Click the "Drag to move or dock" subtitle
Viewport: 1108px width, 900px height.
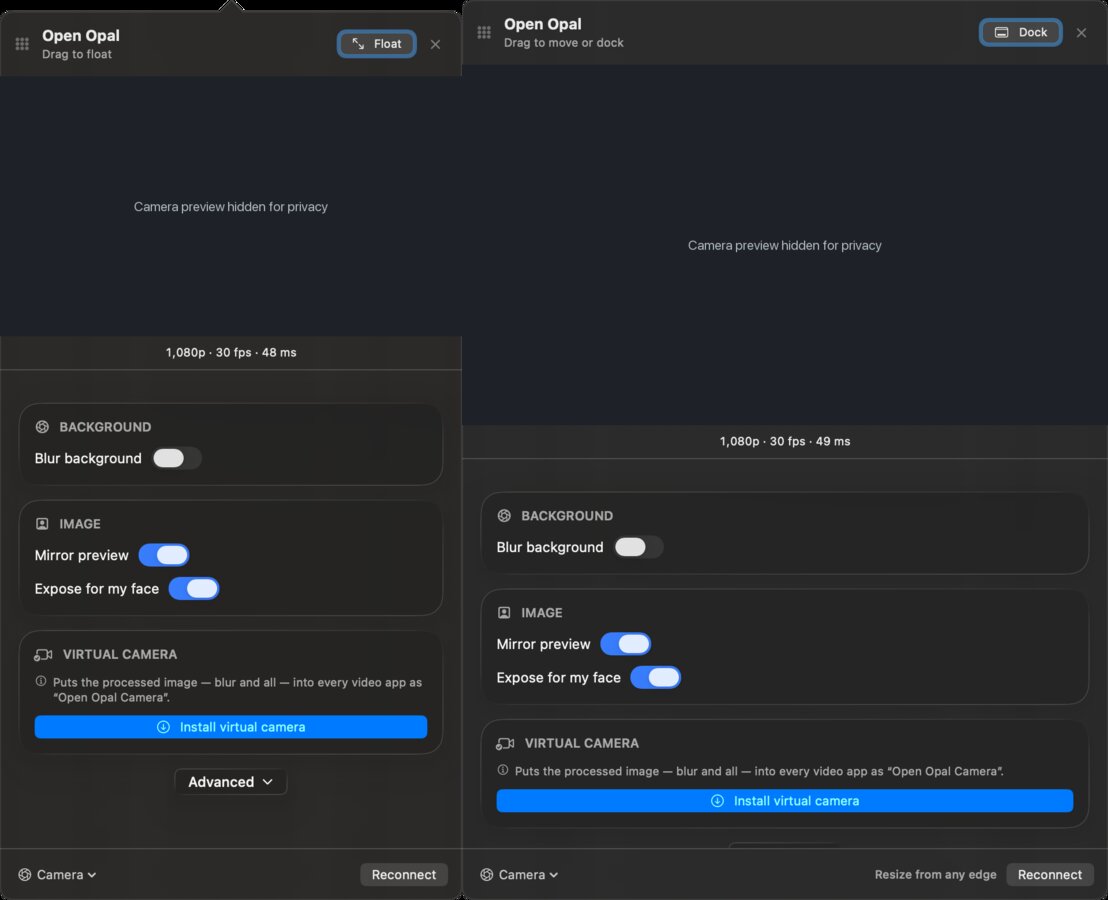(564, 43)
